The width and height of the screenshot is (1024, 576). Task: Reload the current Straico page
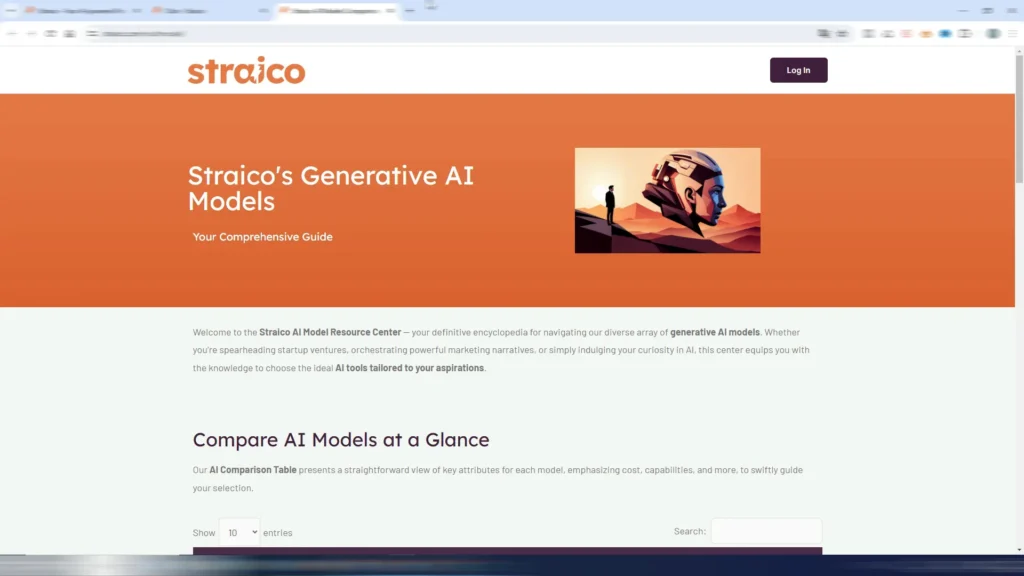coord(50,33)
